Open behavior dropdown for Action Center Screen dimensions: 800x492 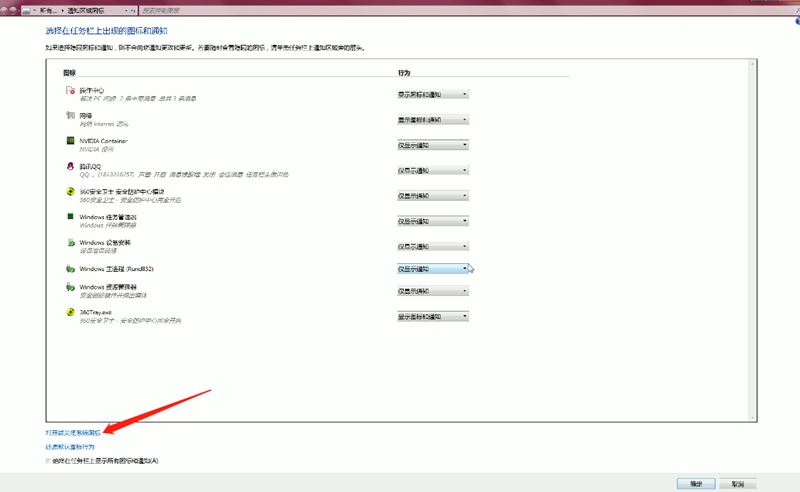432,95
